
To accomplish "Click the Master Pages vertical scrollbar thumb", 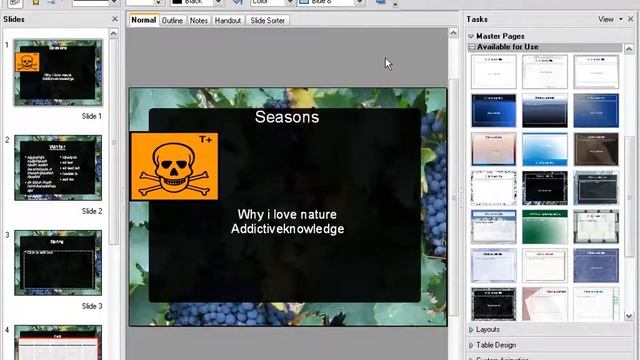I will (x=629, y=196).
